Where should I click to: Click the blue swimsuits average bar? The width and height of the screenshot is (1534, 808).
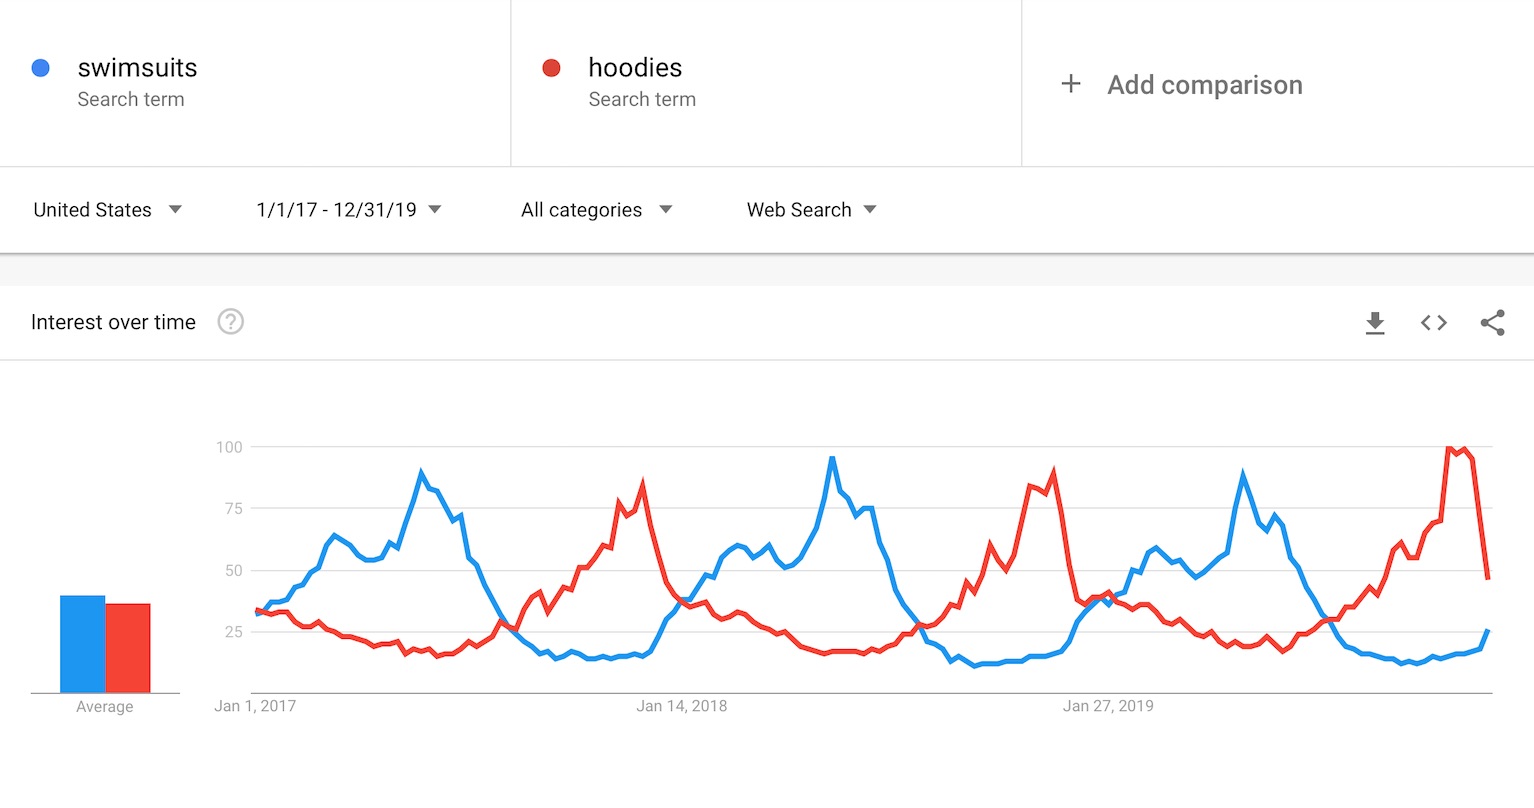coord(82,644)
